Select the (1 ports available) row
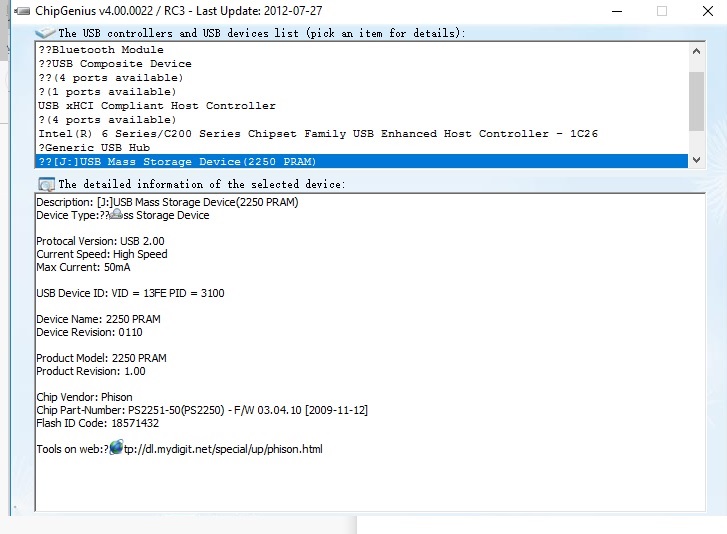Viewport: 727px width, 534px height. click(362, 92)
